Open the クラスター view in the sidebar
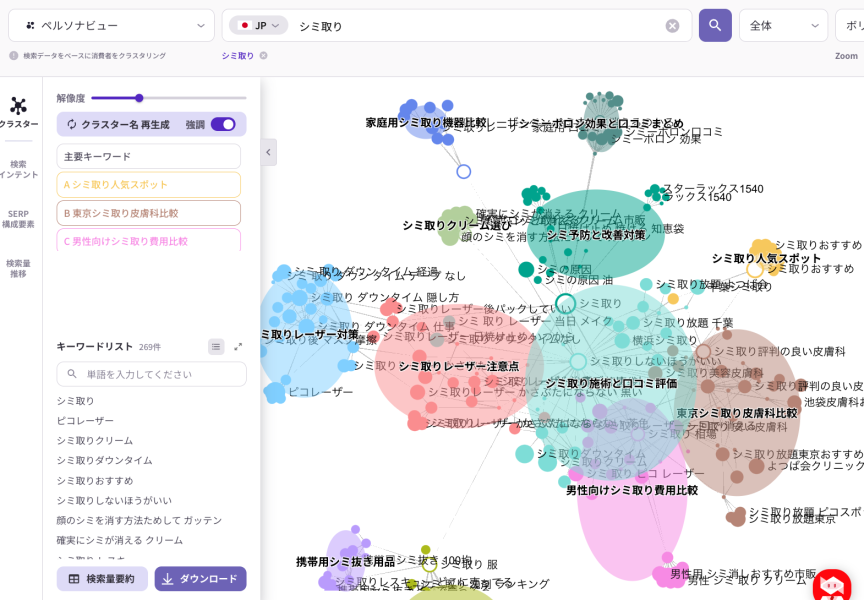864x600 pixels. 18,112
